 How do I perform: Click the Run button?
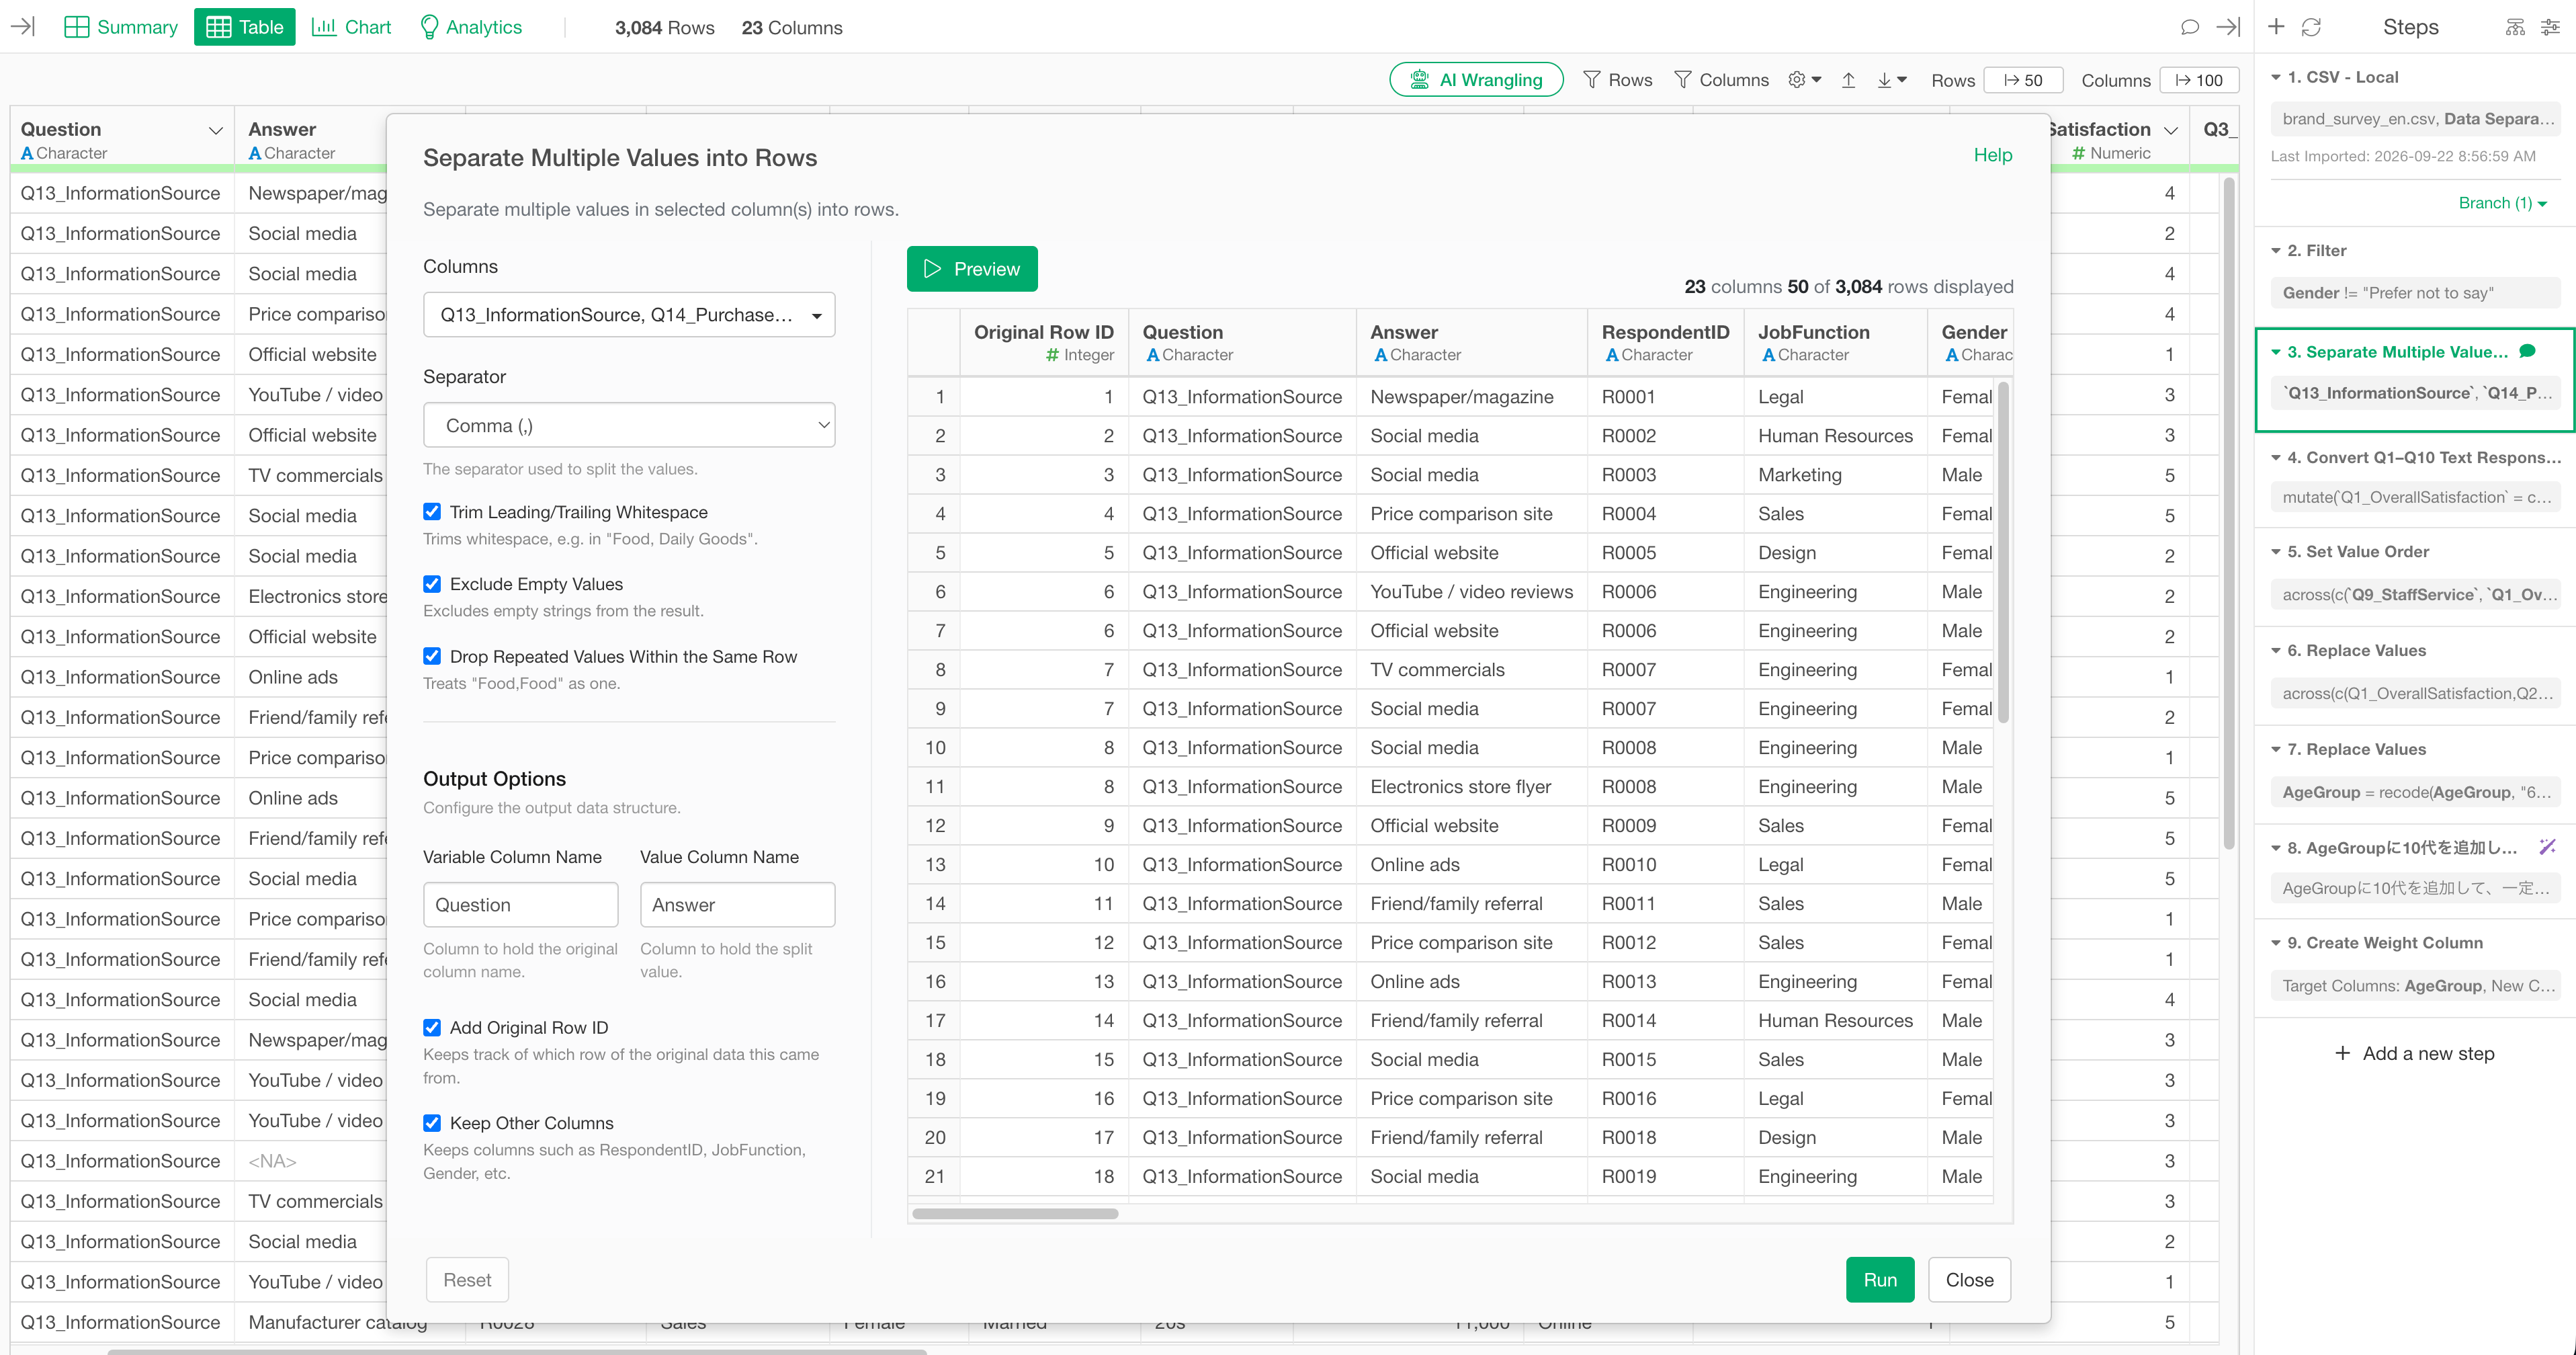[1880, 1280]
